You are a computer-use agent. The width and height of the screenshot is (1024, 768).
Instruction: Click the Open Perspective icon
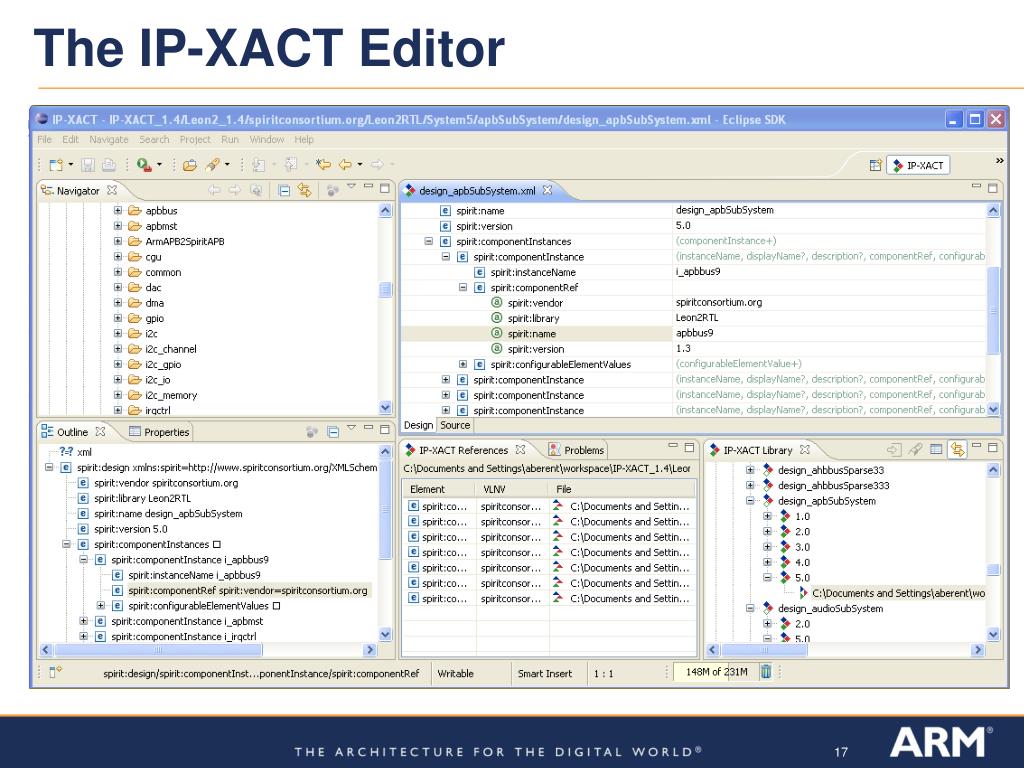[876, 165]
